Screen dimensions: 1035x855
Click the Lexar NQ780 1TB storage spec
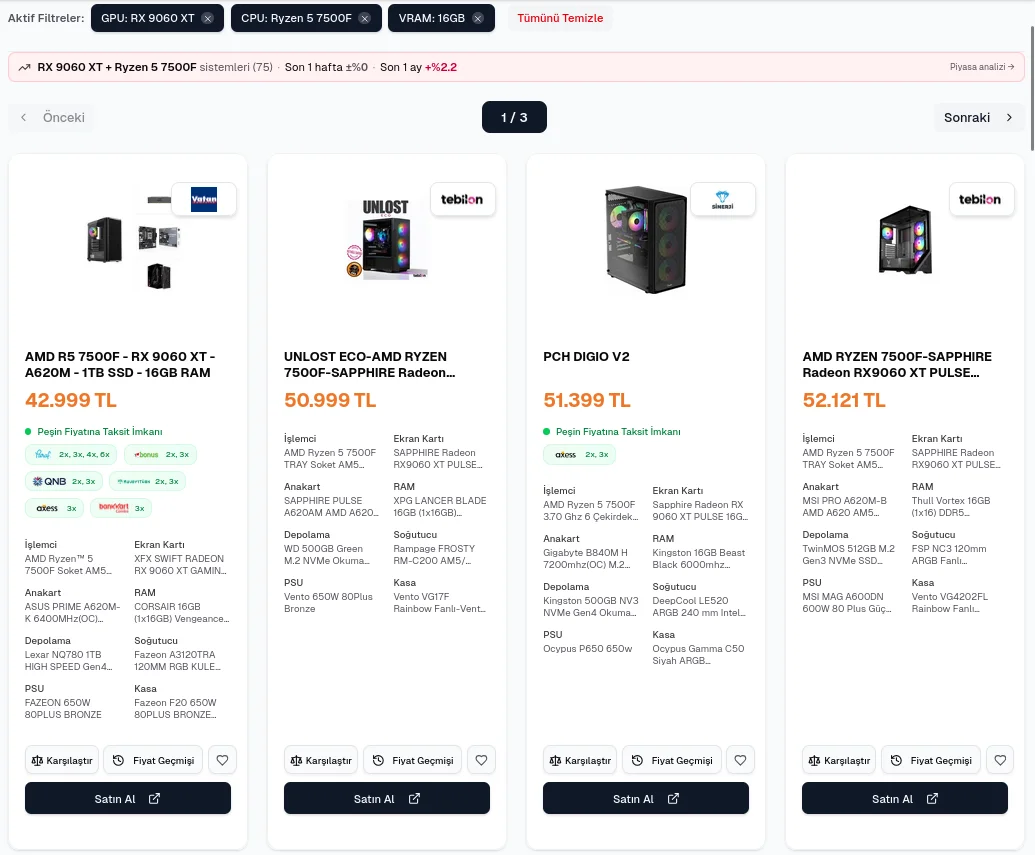69,661
